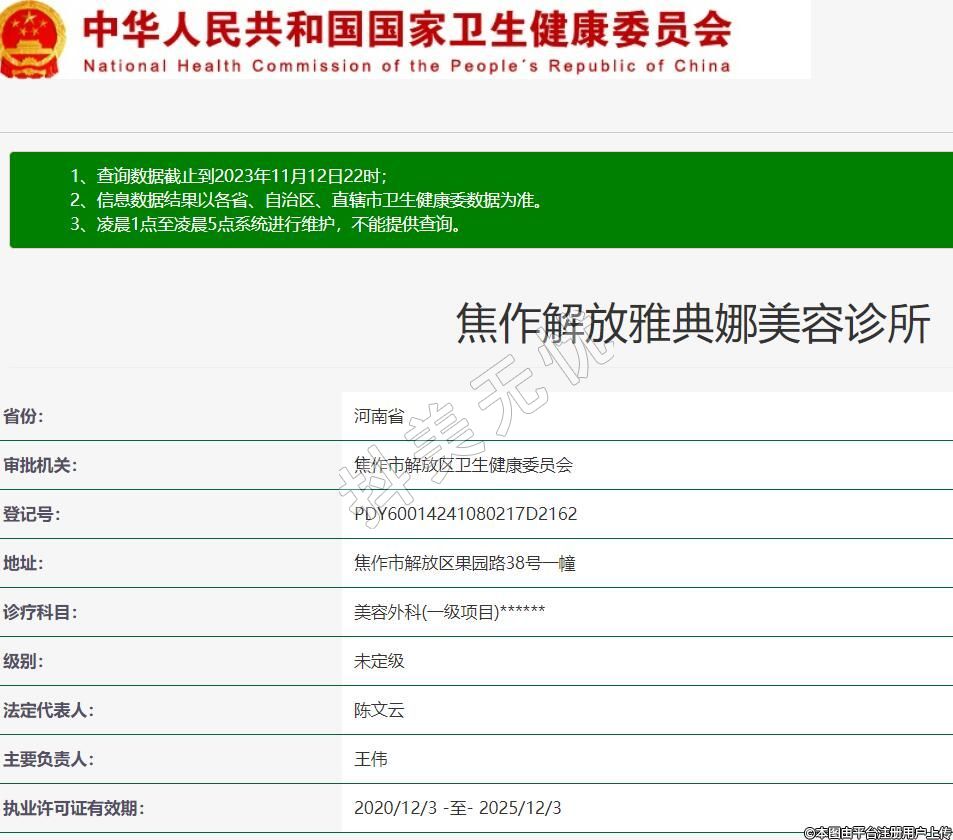Click the approving authority value 焦作市解放区卫生健康委员会
The image size is (953, 840).
click(x=463, y=465)
